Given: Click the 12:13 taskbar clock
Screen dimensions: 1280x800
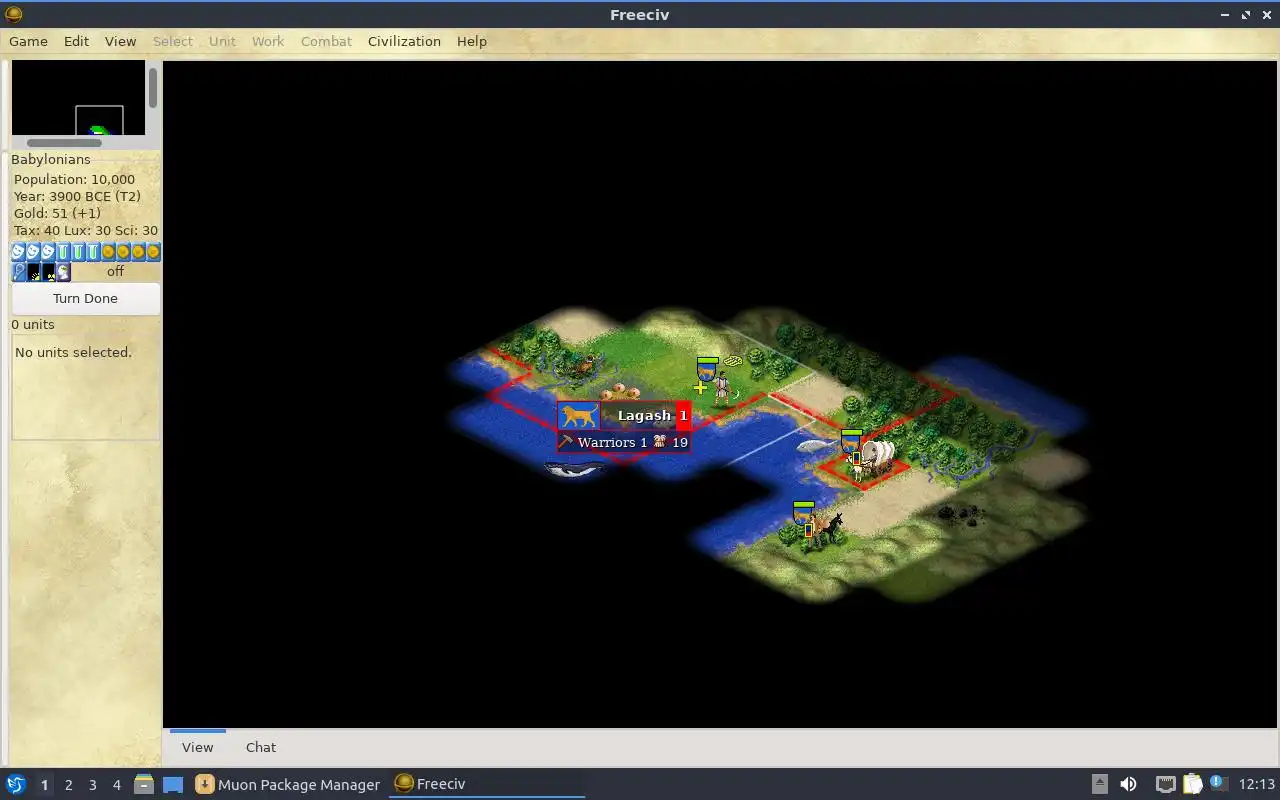Looking at the screenshot, I should click(x=1257, y=784).
